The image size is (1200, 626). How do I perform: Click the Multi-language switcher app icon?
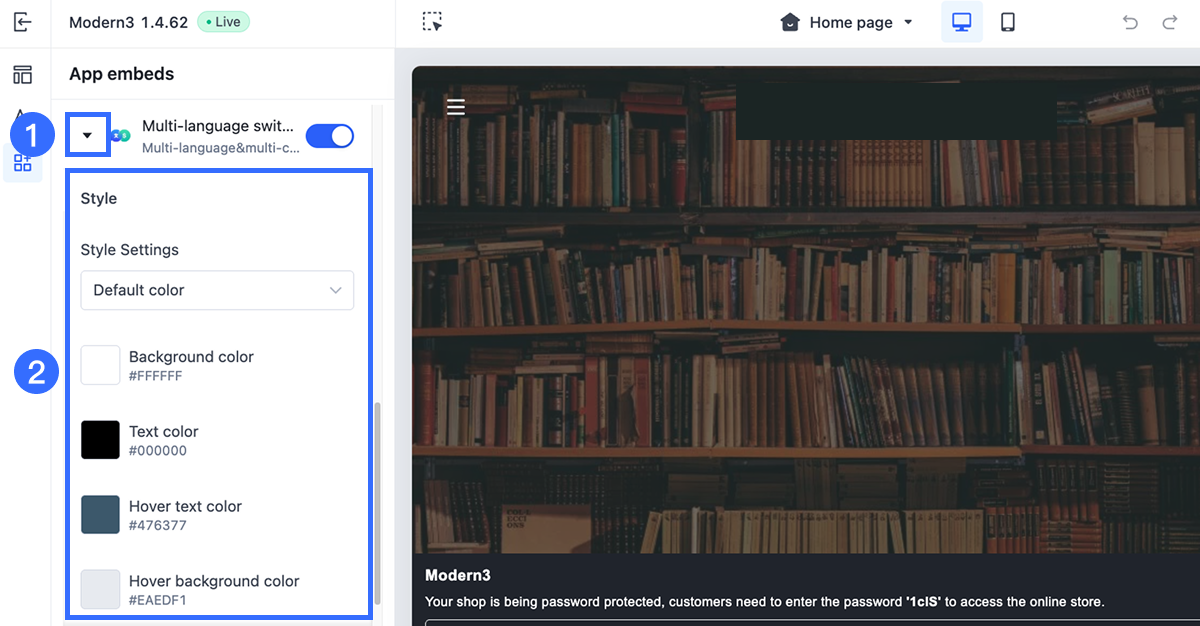pyautogui.click(x=121, y=135)
